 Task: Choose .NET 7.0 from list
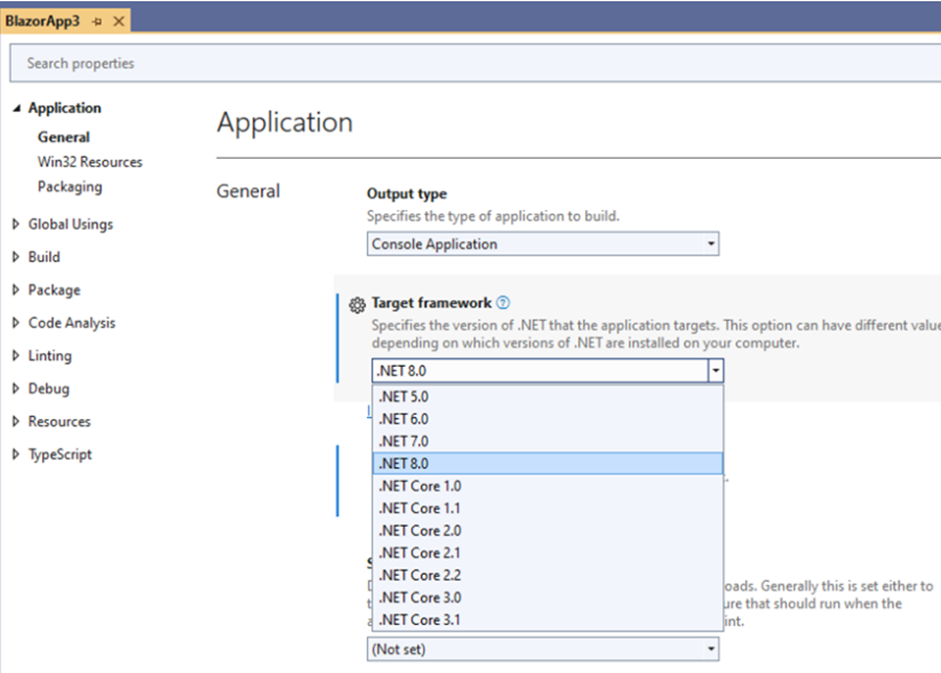pyautogui.click(x=547, y=441)
